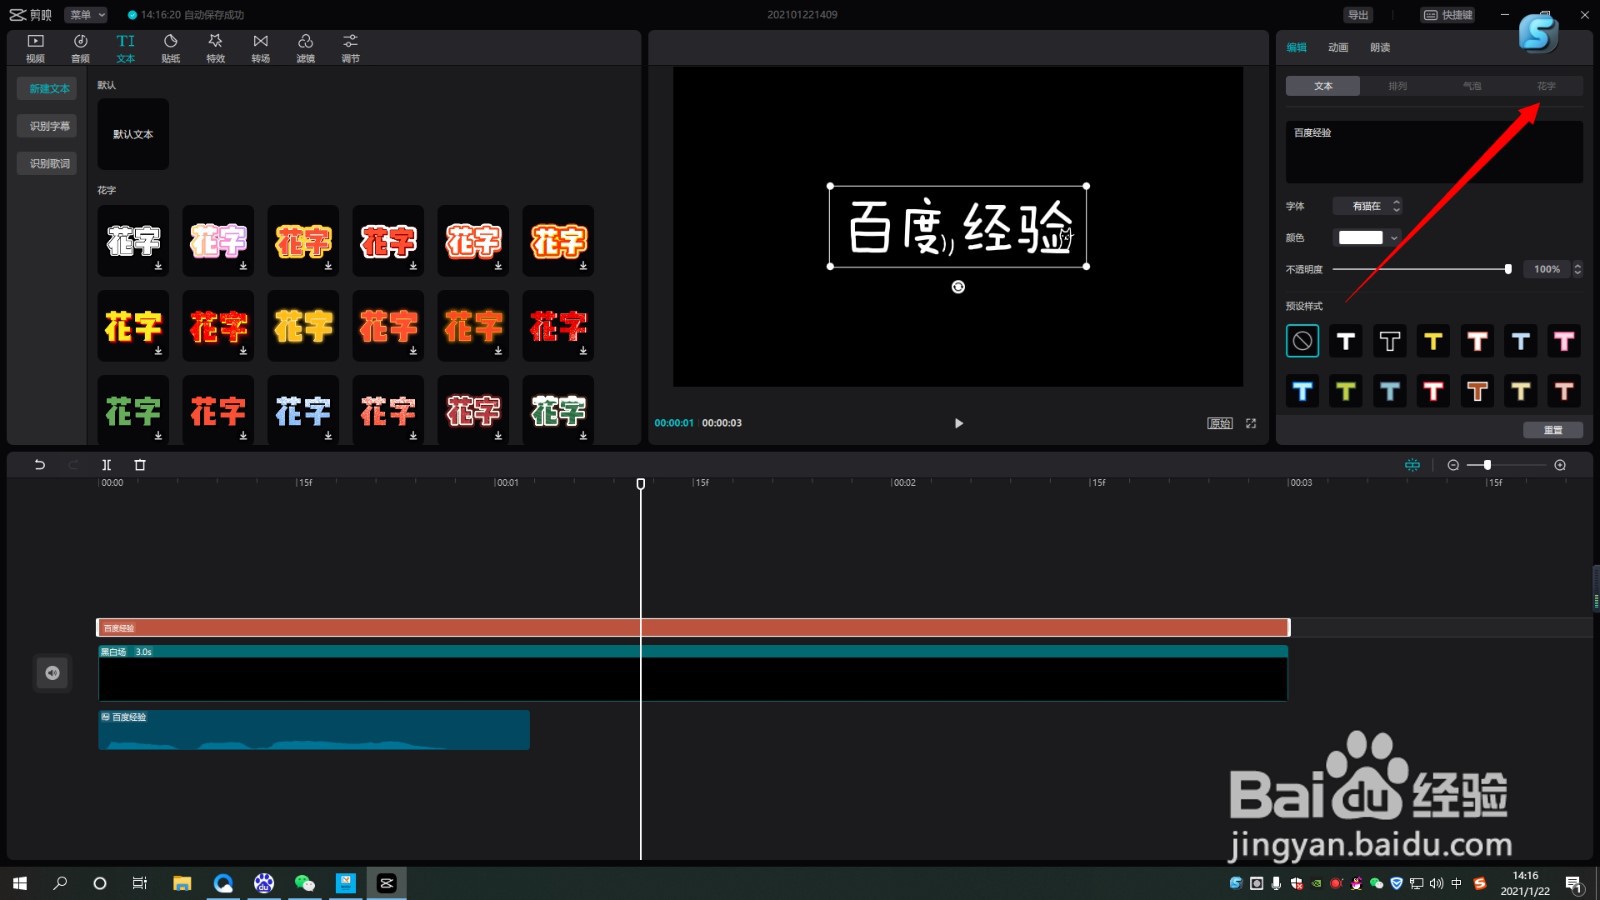Click the playhead marker on the timeline ruler
1600x900 pixels.
(641, 484)
